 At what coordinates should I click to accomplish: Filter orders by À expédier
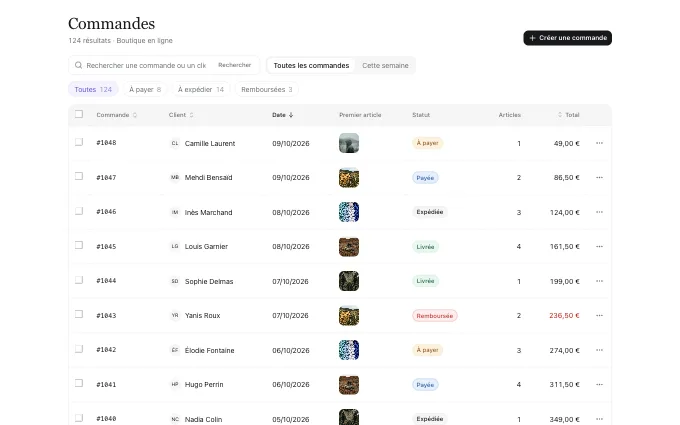201,89
